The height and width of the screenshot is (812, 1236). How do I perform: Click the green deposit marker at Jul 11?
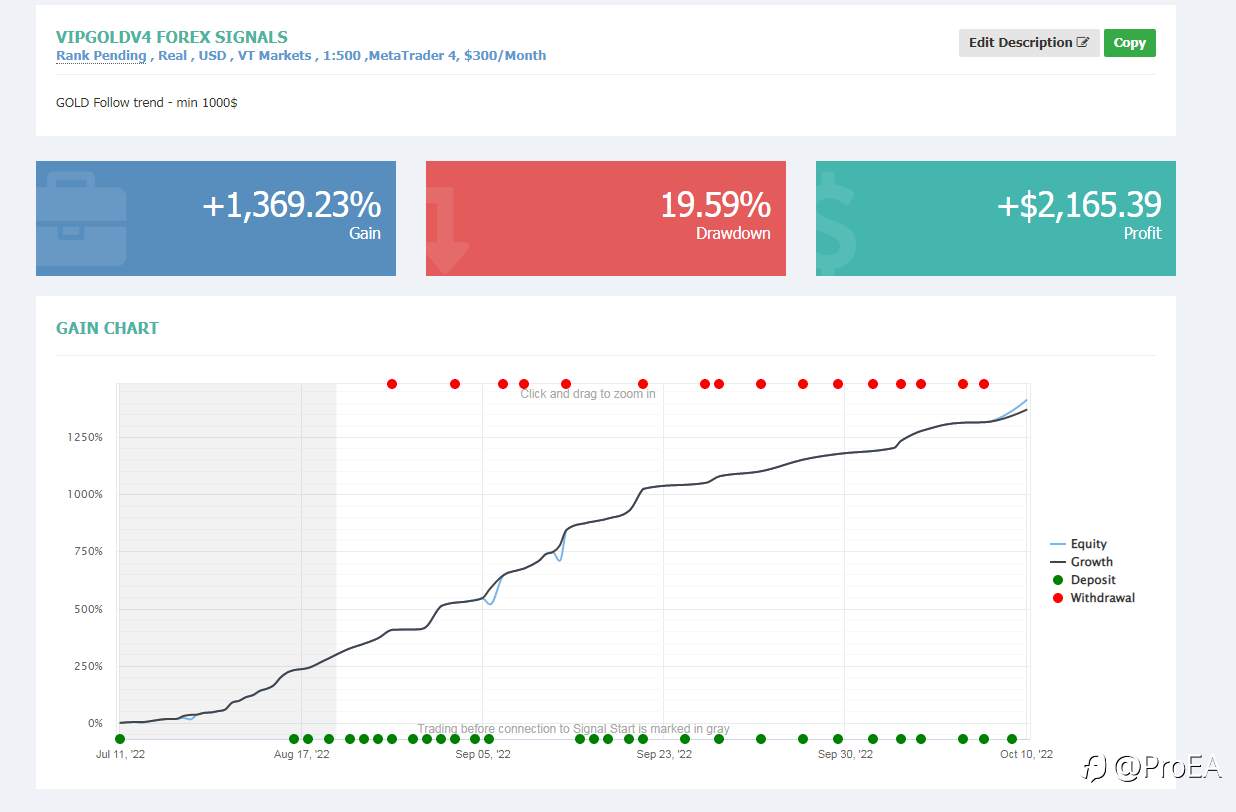[120, 739]
